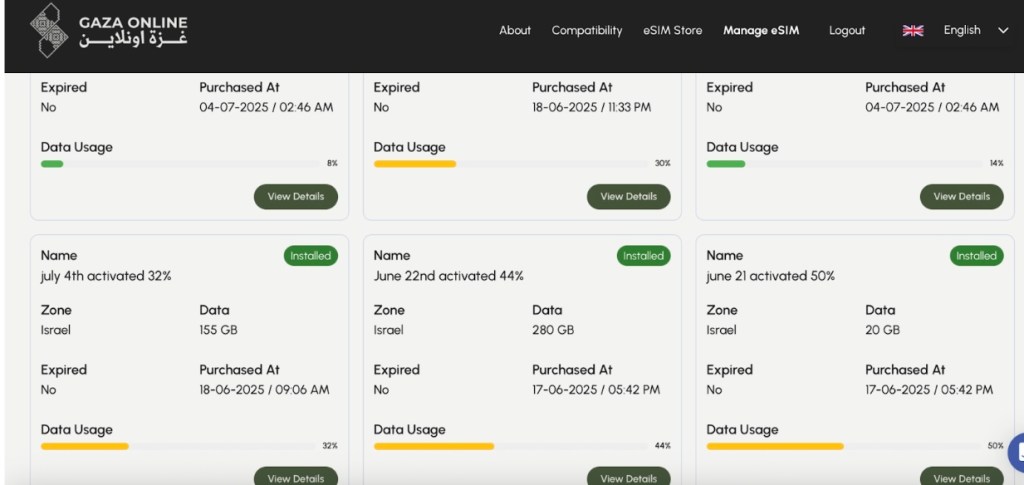Click the 44% data usage bar
1024x485 pixels.
(510, 446)
